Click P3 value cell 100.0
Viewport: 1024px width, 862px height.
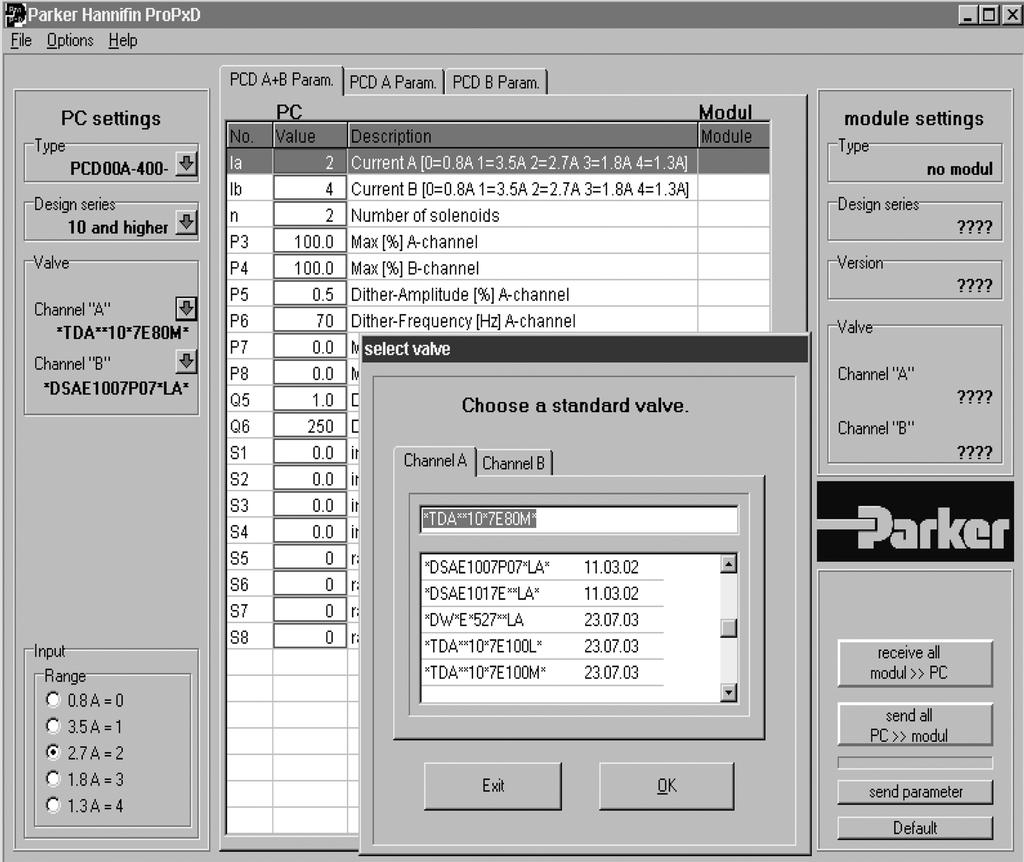(310, 242)
